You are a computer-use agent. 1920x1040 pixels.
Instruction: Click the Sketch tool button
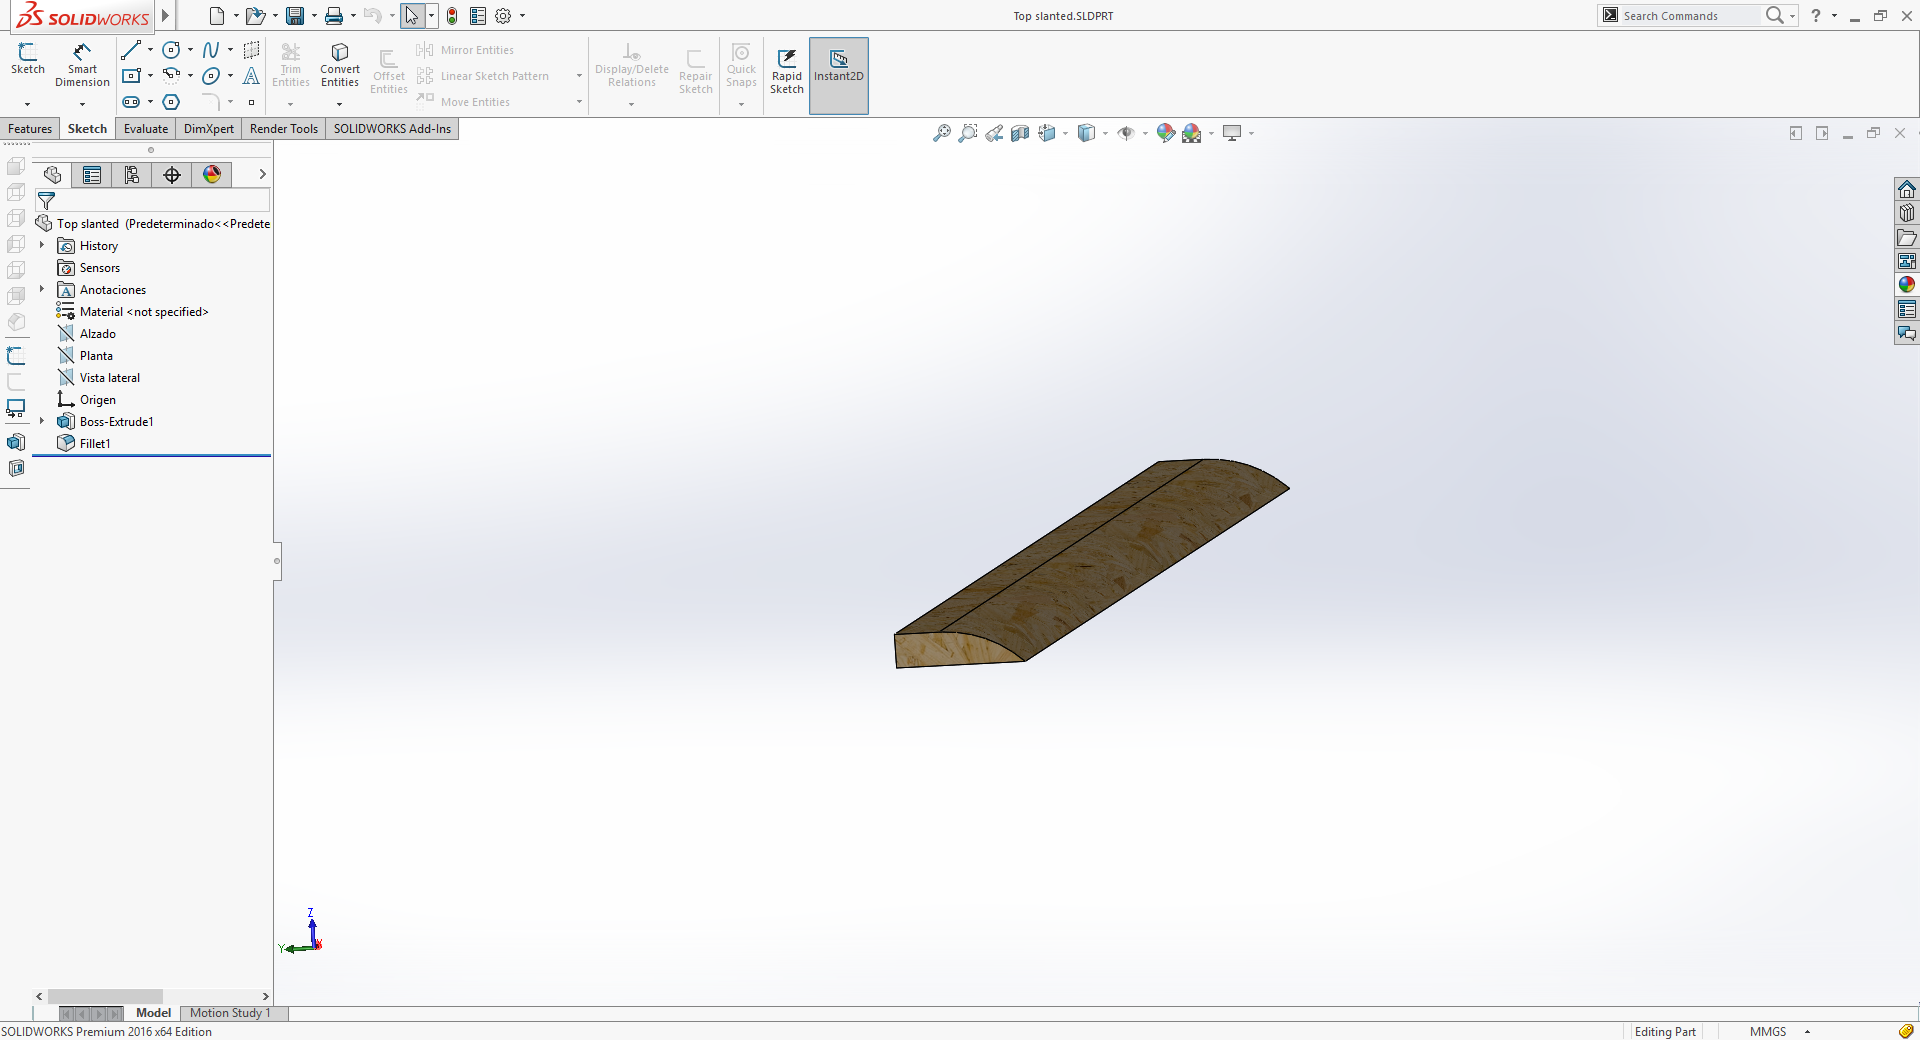pyautogui.click(x=28, y=60)
